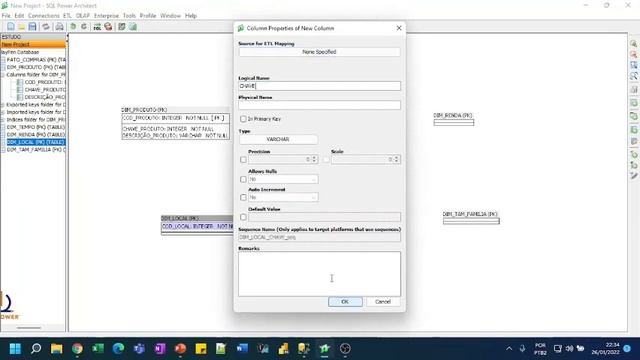This screenshot has height=360, width=640.
Task: Open the Allows Nulls dropdown
Action: pyautogui.click(x=283, y=179)
